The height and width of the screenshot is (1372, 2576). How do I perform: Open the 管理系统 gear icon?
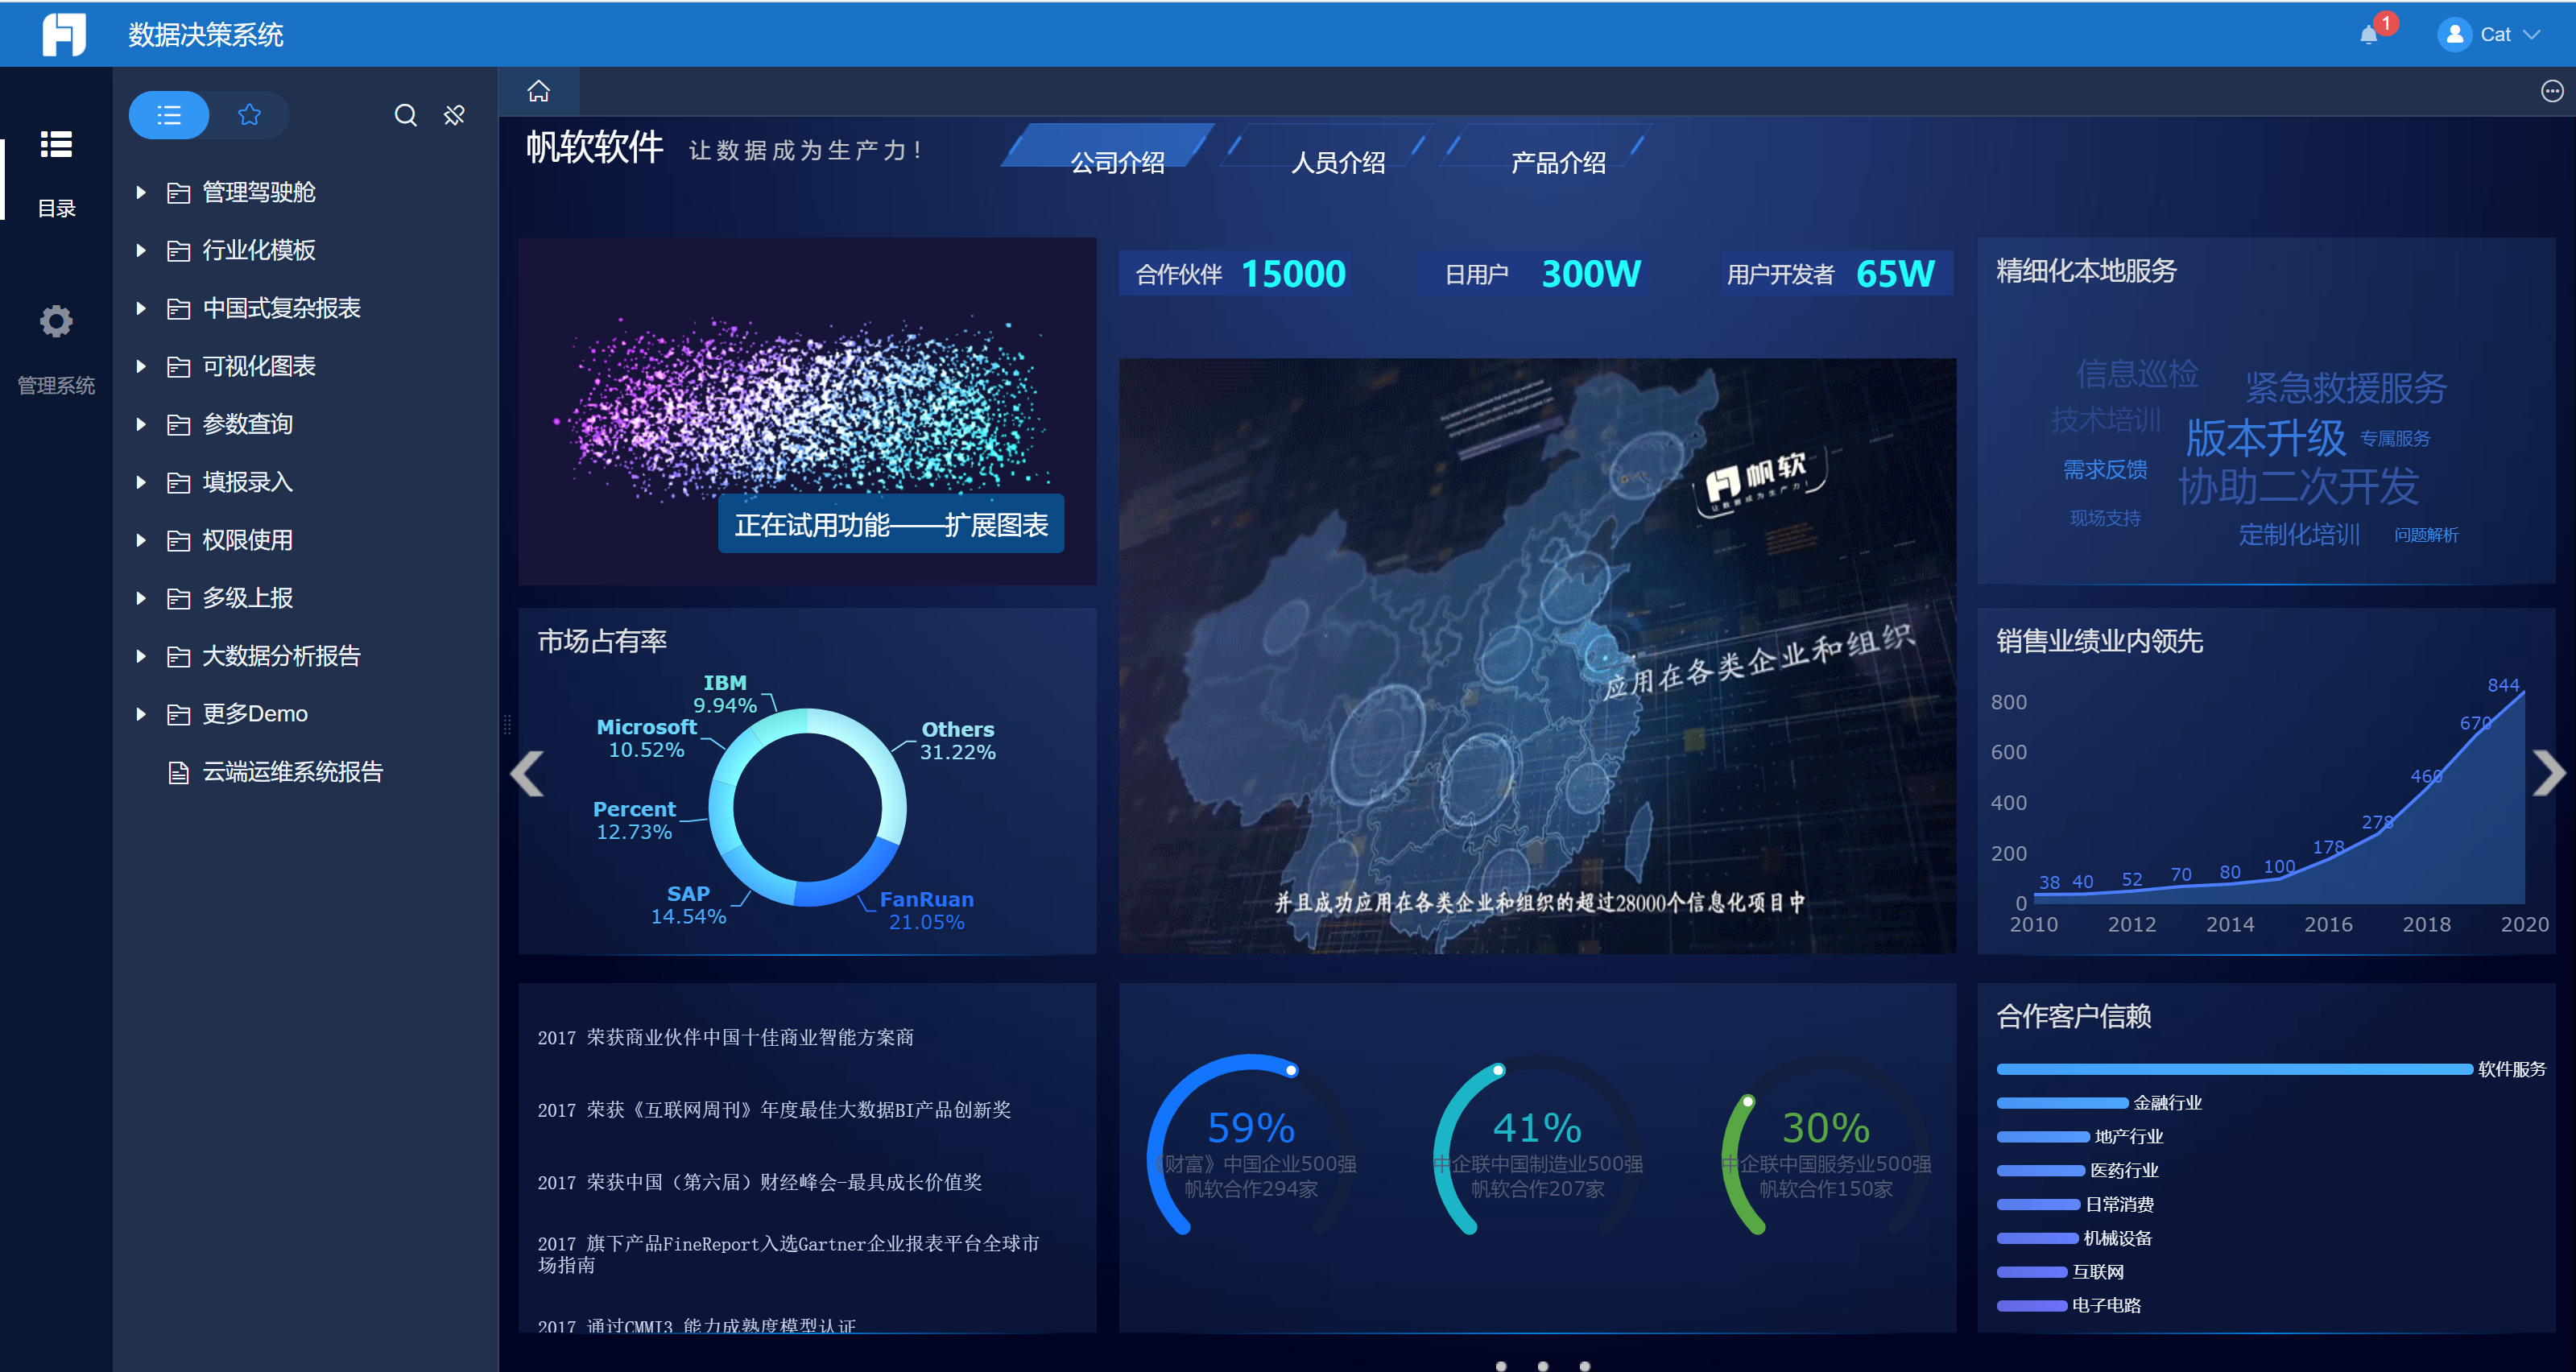coord(56,321)
